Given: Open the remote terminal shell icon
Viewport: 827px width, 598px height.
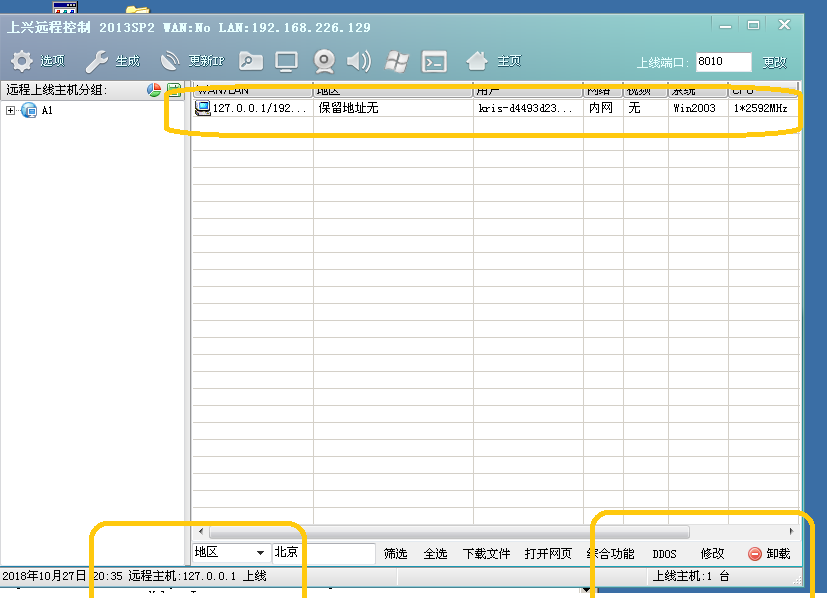Looking at the screenshot, I should pyautogui.click(x=434, y=62).
